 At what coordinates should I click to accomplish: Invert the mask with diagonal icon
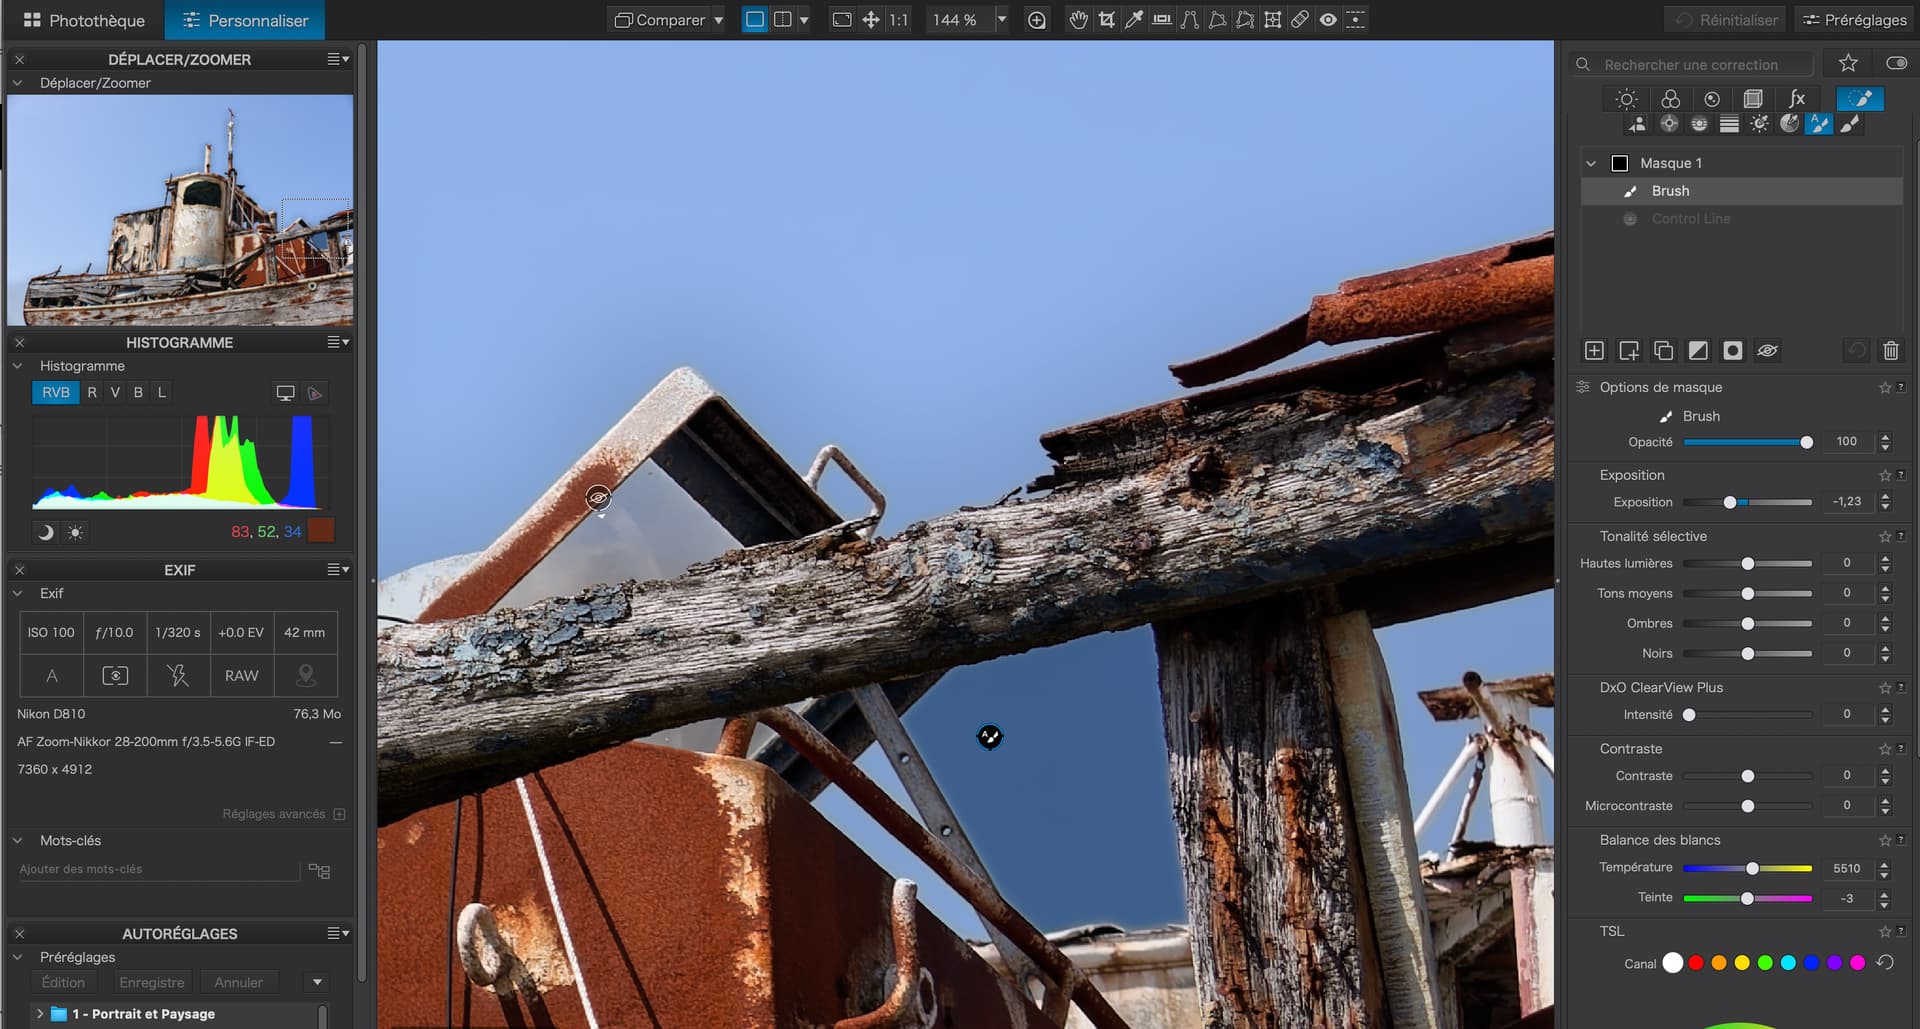[x=1698, y=351]
